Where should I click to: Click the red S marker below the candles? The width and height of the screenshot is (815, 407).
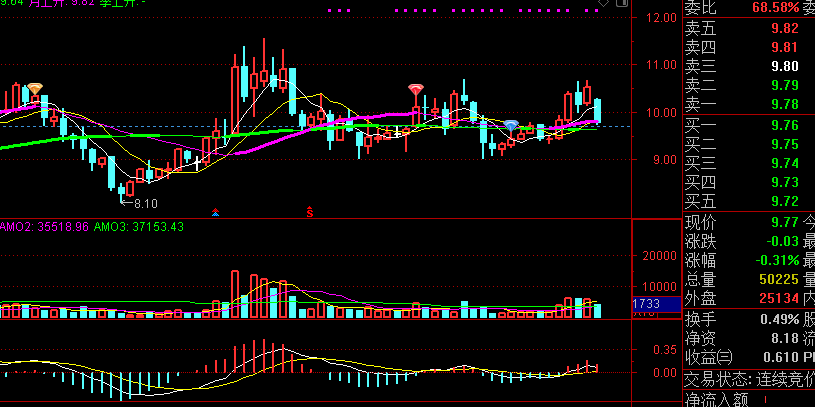pyautogui.click(x=310, y=212)
